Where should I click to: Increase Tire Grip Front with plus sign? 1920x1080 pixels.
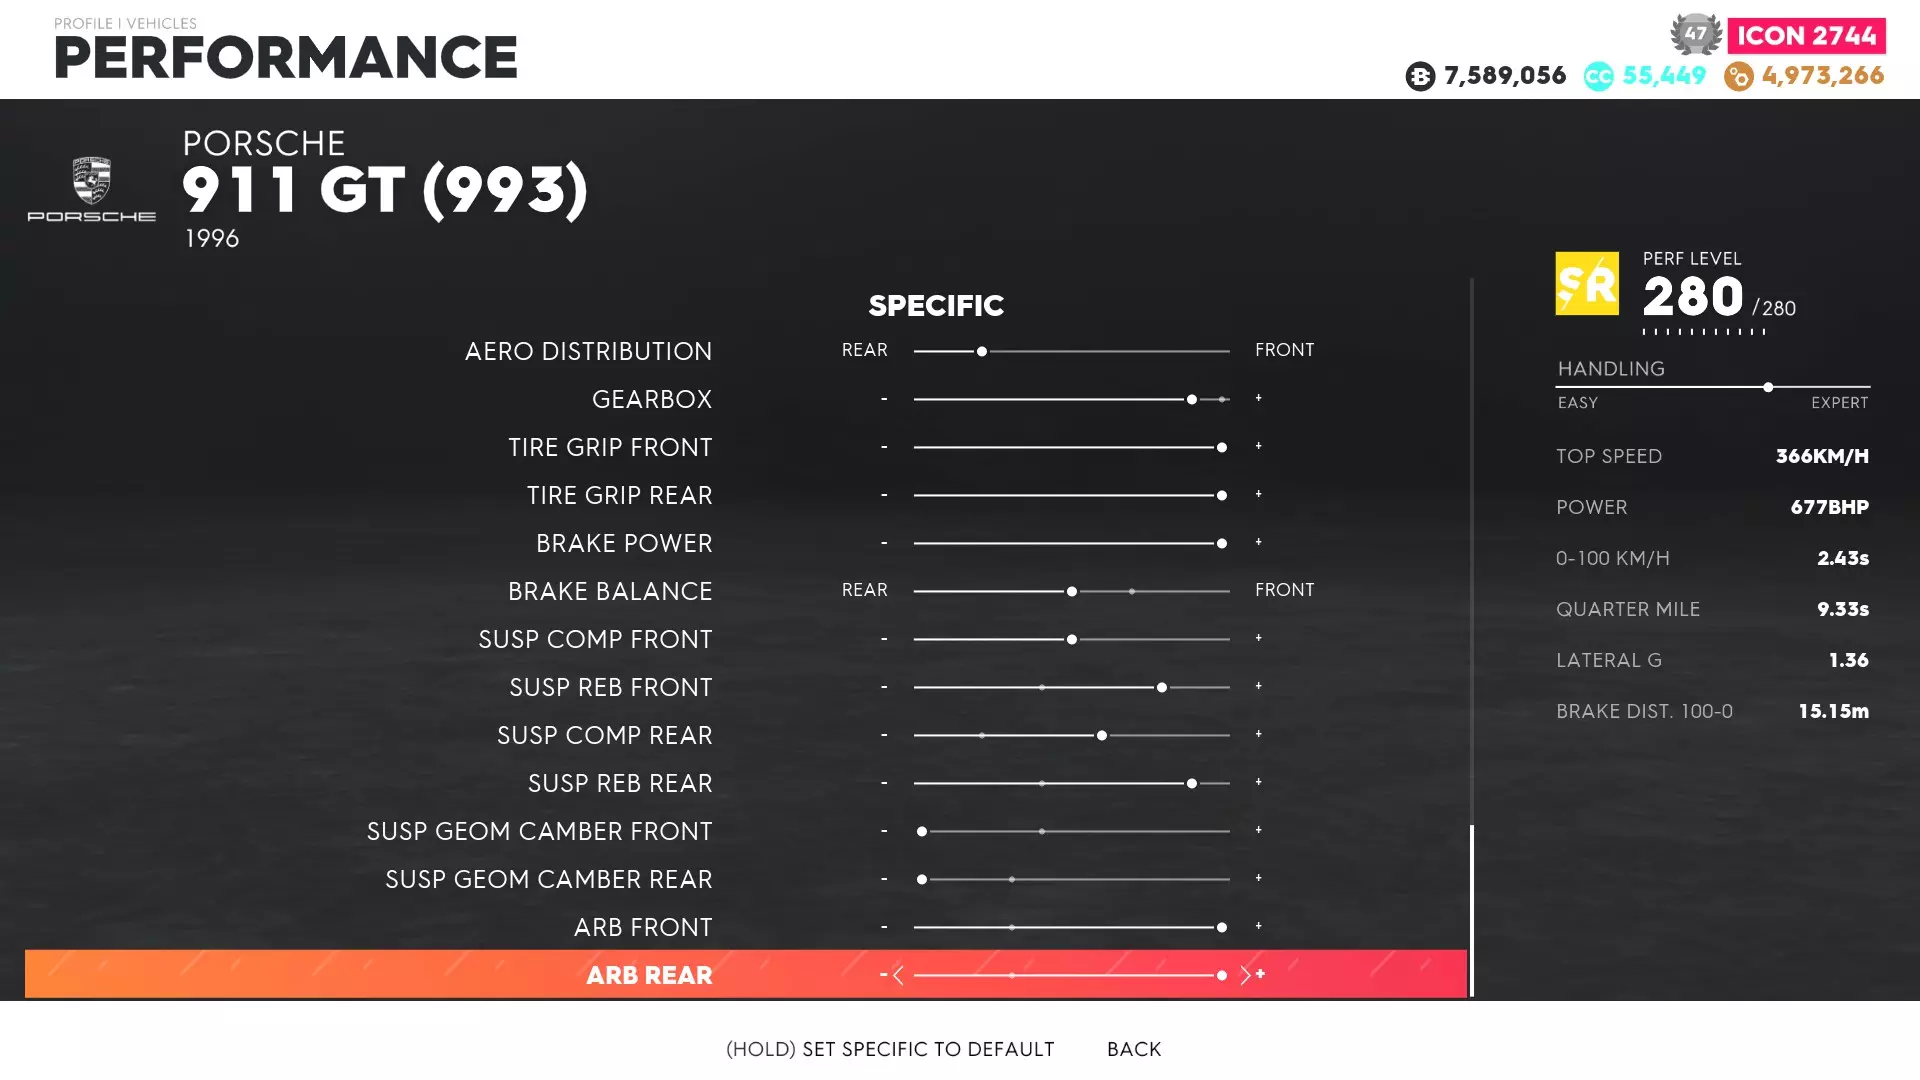click(x=1259, y=446)
